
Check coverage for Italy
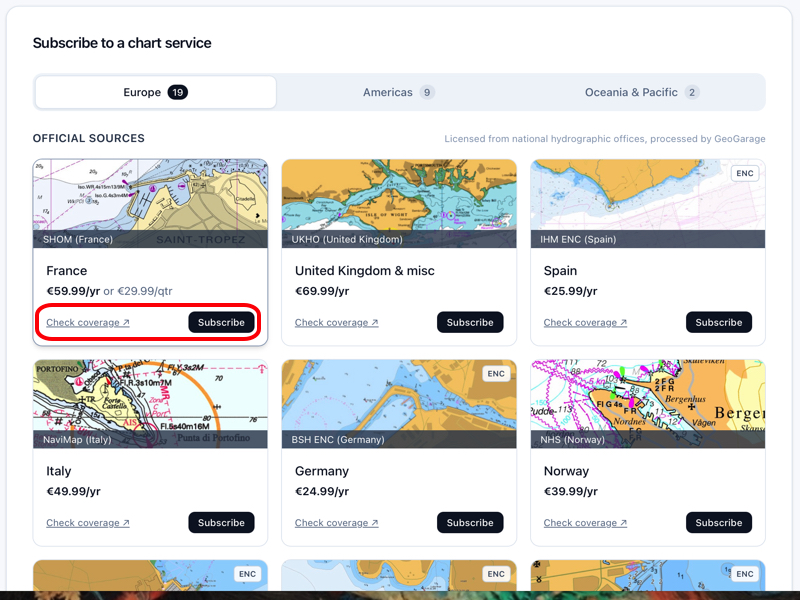[x=88, y=523]
